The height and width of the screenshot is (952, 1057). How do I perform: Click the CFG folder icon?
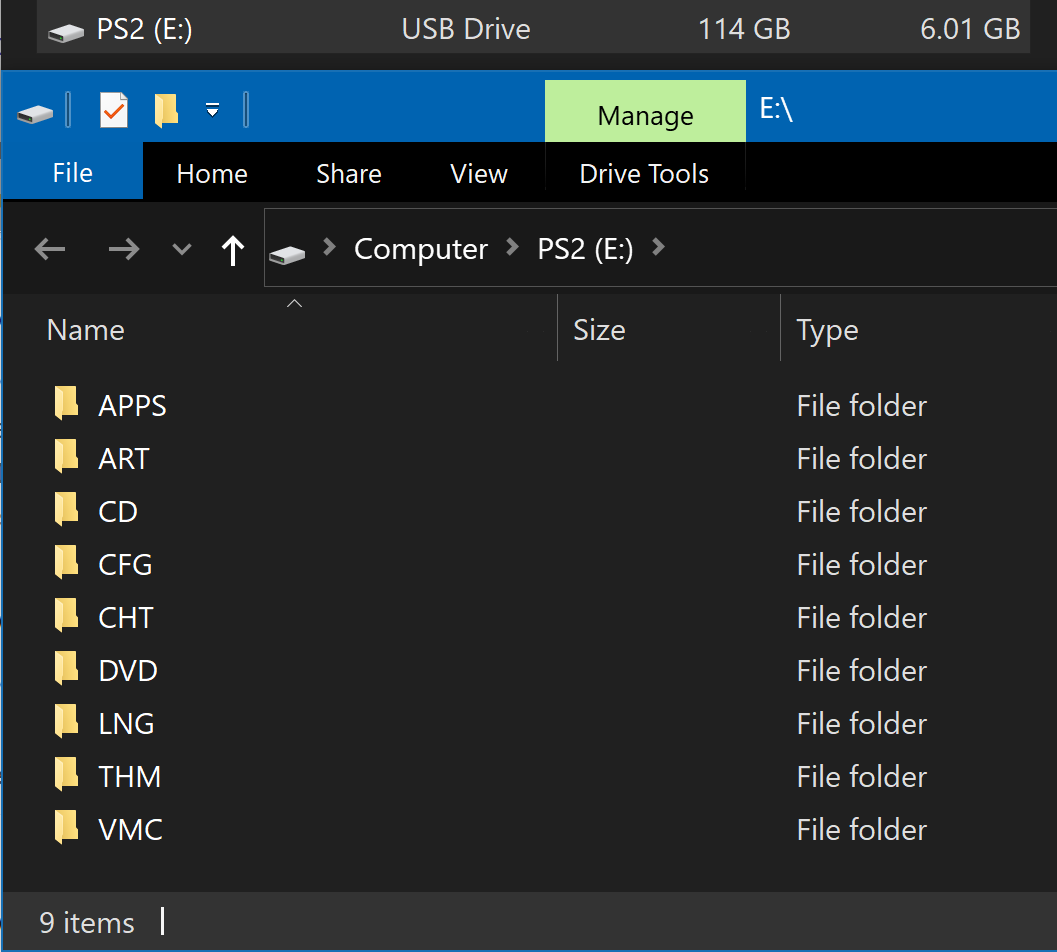point(66,562)
